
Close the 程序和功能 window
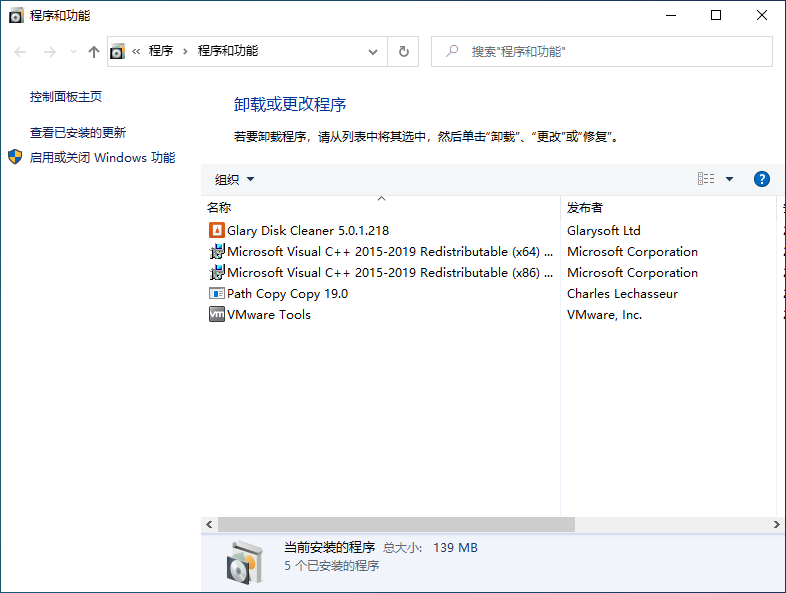(x=761, y=15)
